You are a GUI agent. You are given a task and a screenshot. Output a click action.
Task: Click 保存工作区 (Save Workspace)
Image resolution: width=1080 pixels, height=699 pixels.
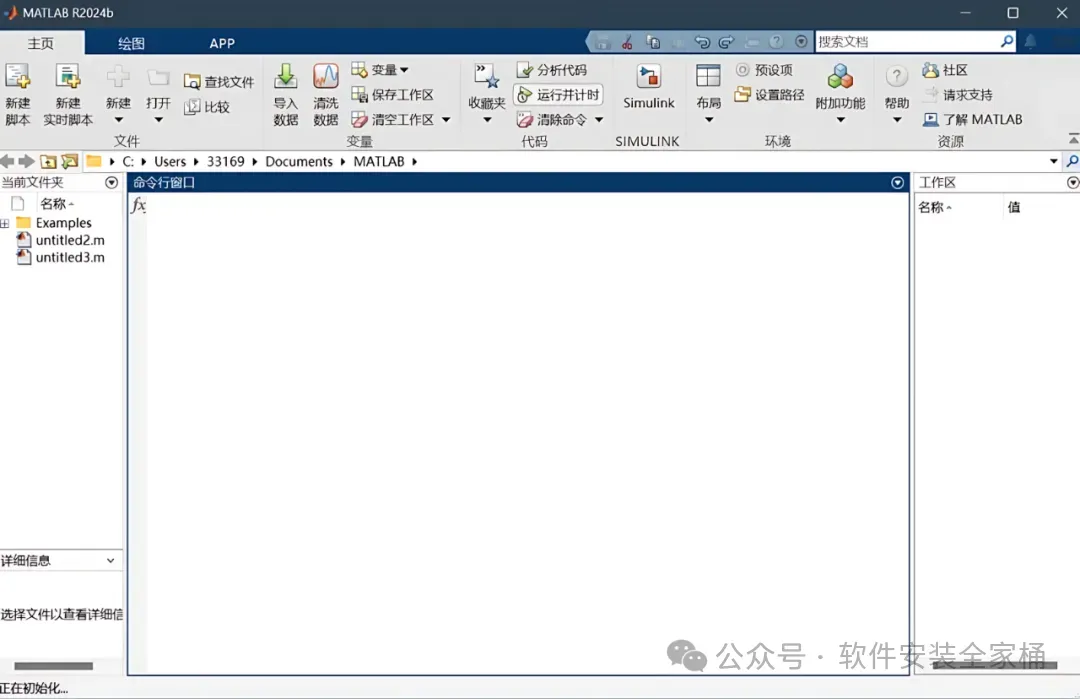tap(393, 94)
